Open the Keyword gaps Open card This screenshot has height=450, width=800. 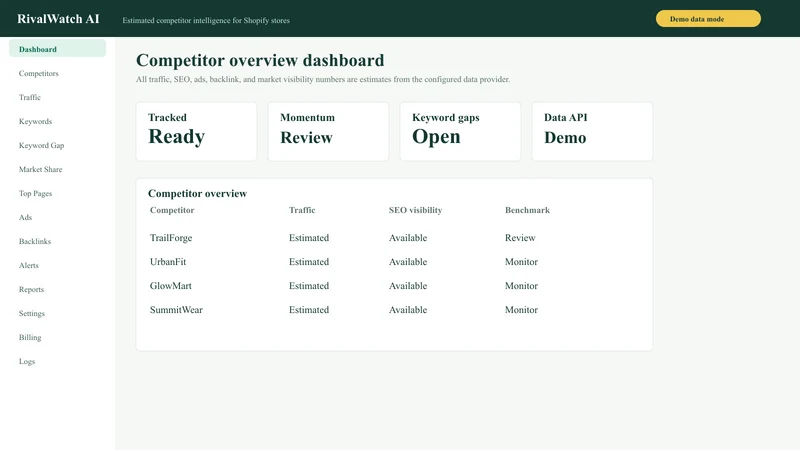pyautogui.click(x=460, y=132)
